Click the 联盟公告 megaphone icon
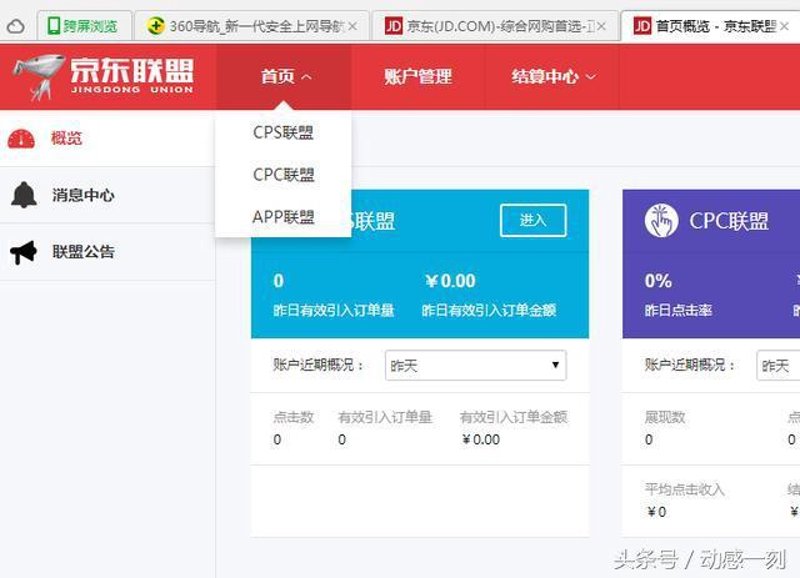The image size is (800, 578). point(23,252)
